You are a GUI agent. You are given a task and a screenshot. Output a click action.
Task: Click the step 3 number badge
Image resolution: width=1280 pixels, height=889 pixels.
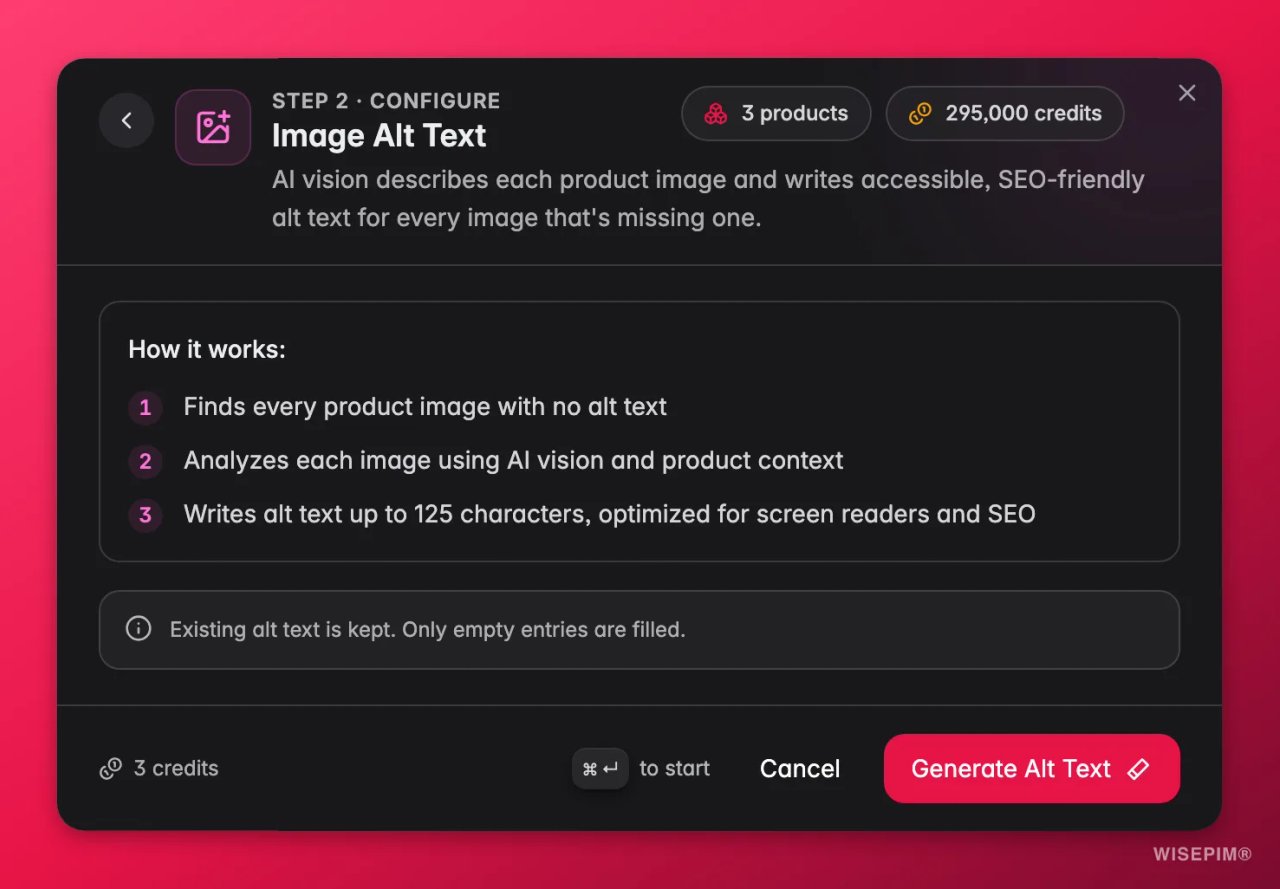click(145, 515)
